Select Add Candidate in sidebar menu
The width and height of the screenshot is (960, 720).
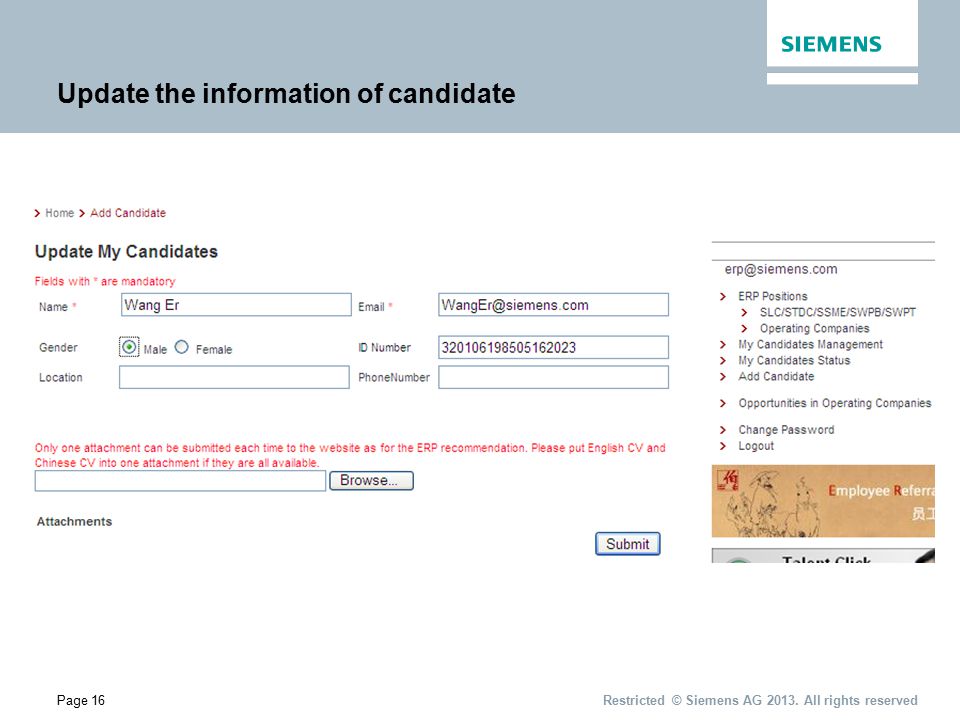(776, 377)
